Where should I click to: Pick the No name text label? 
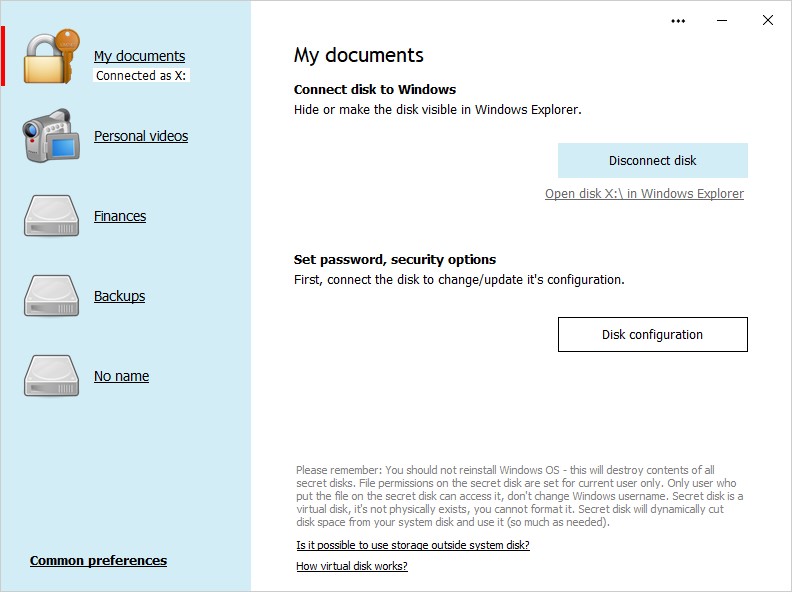click(121, 376)
